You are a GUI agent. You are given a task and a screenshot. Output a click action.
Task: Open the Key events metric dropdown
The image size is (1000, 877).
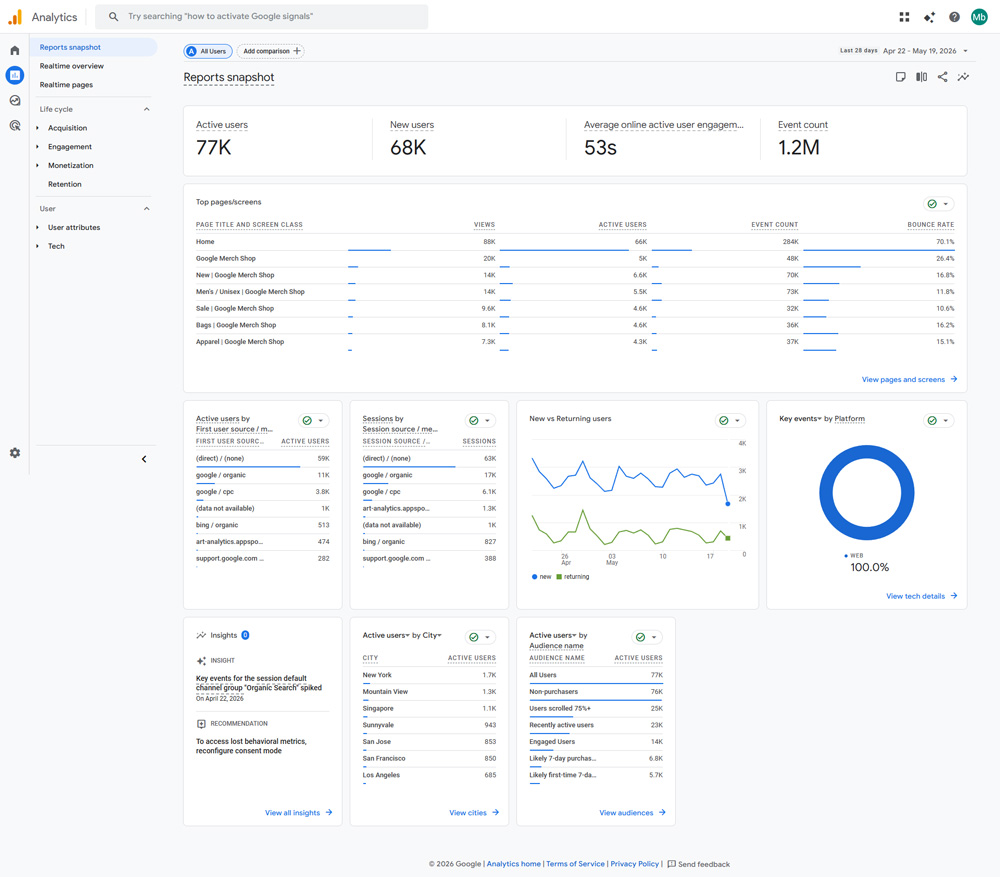pyautogui.click(x=800, y=419)
